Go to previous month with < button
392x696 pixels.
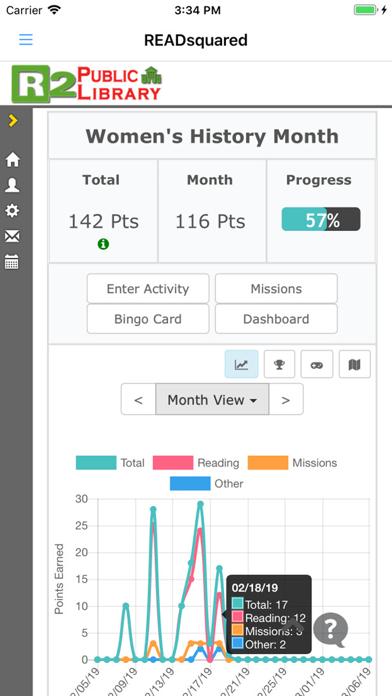139,399
